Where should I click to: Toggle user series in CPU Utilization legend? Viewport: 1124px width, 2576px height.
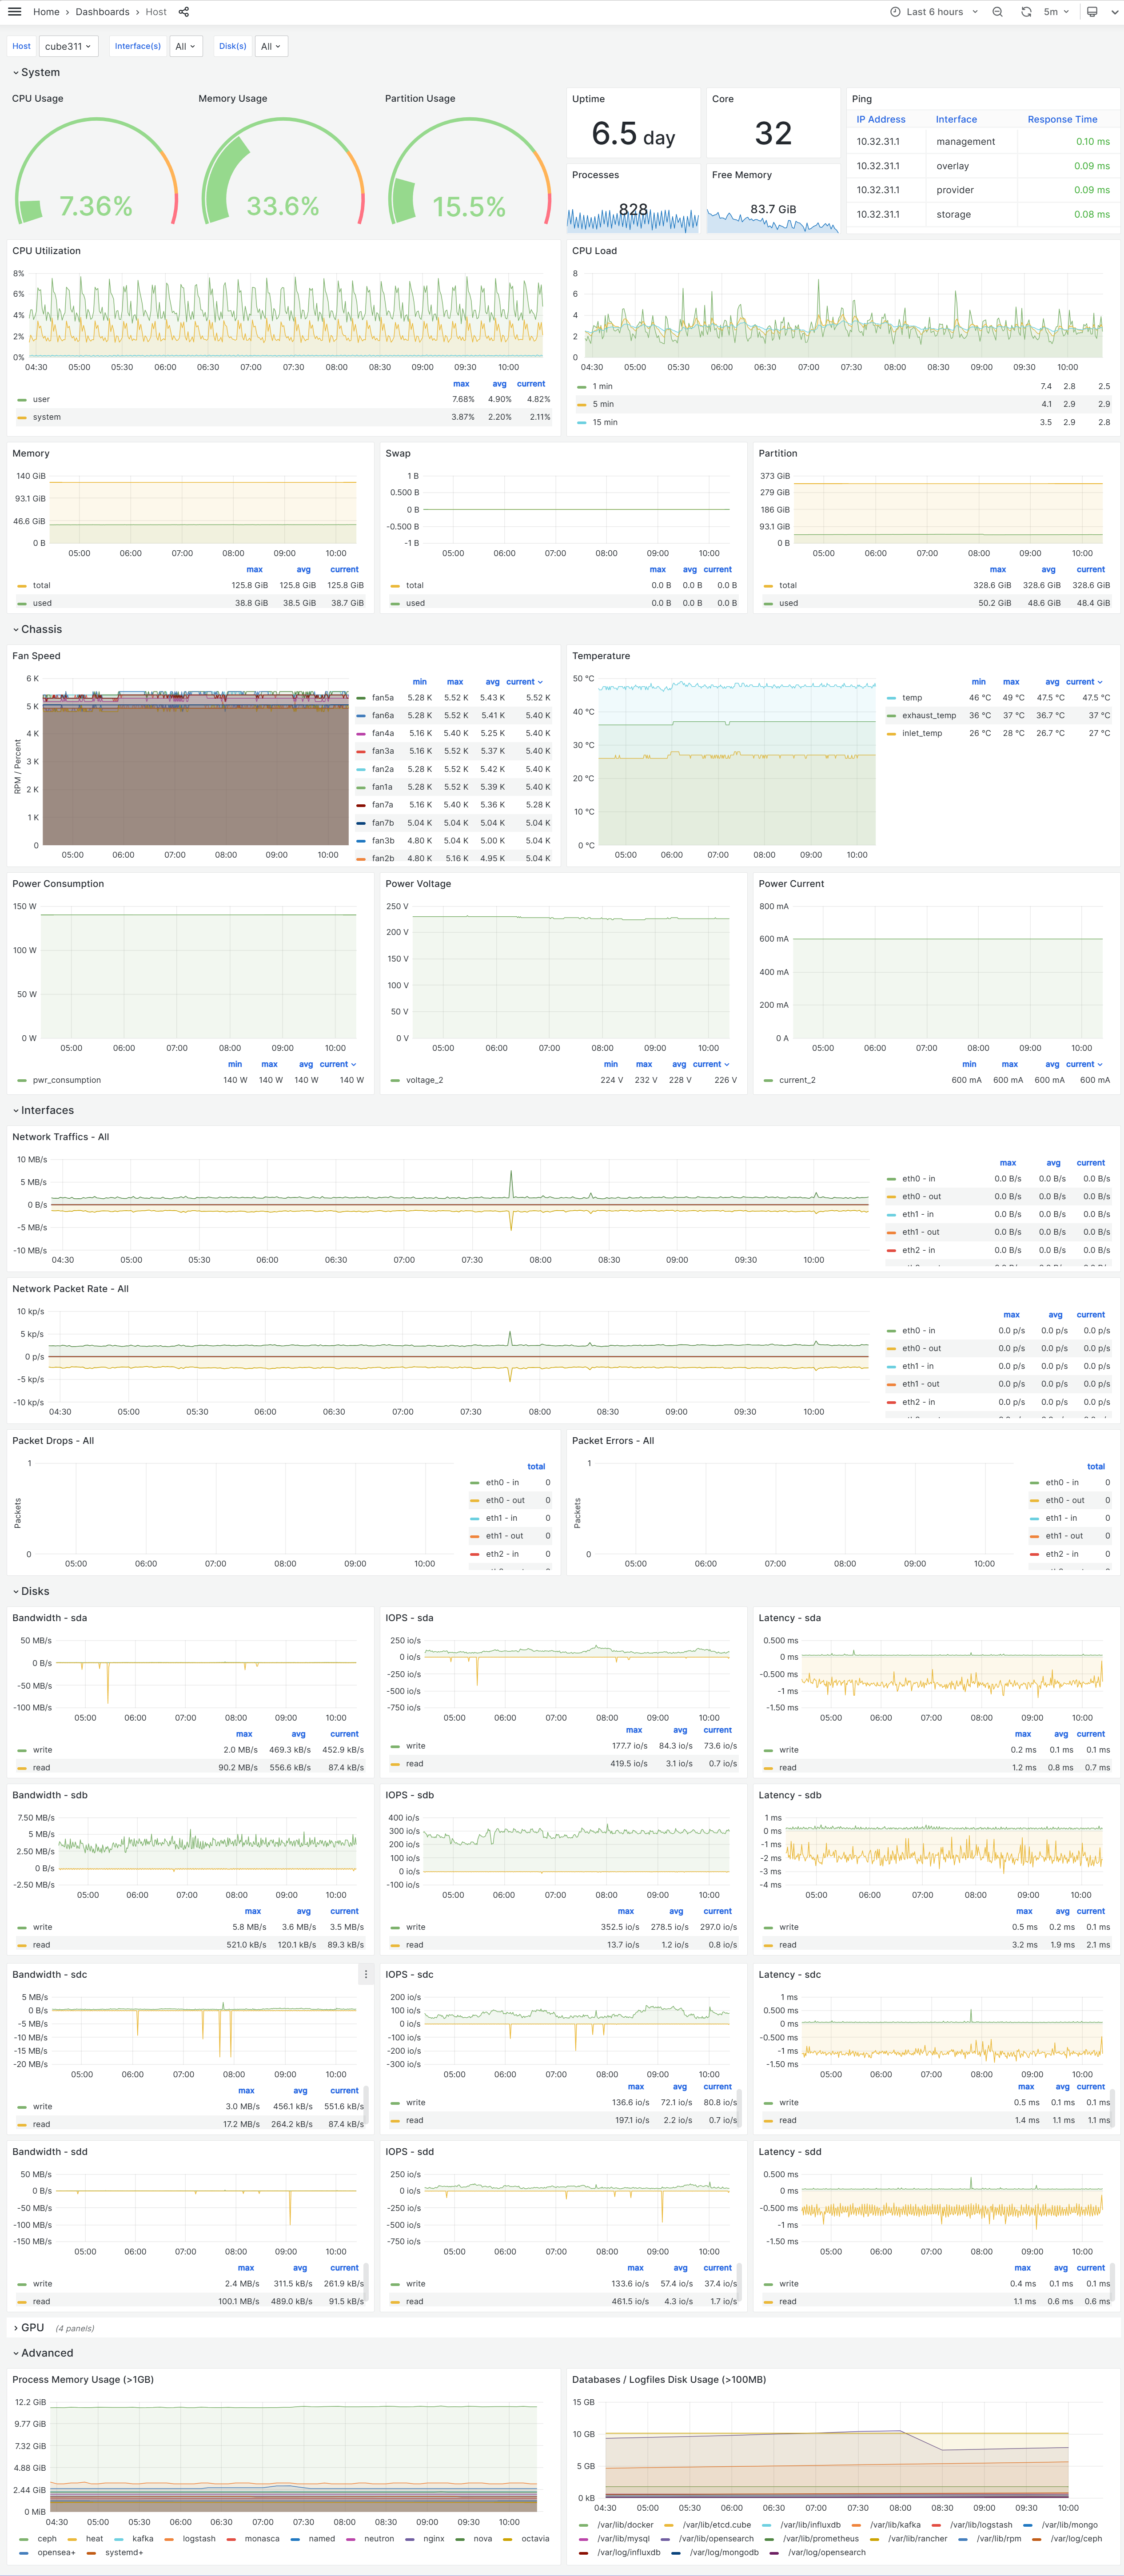(x=41, y=399)
